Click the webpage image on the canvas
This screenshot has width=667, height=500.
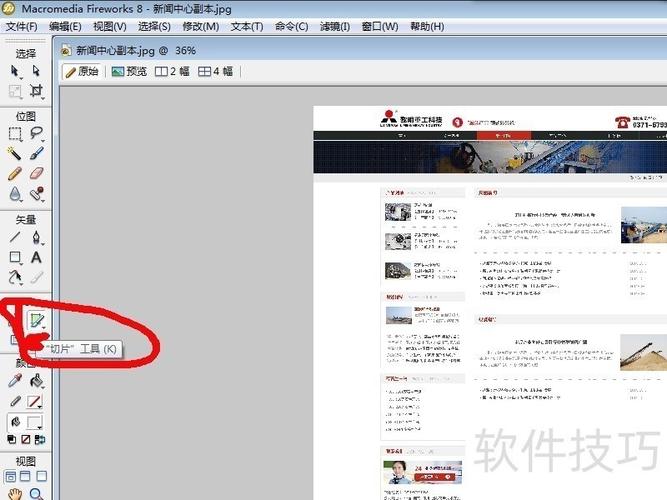click(490, 303)
